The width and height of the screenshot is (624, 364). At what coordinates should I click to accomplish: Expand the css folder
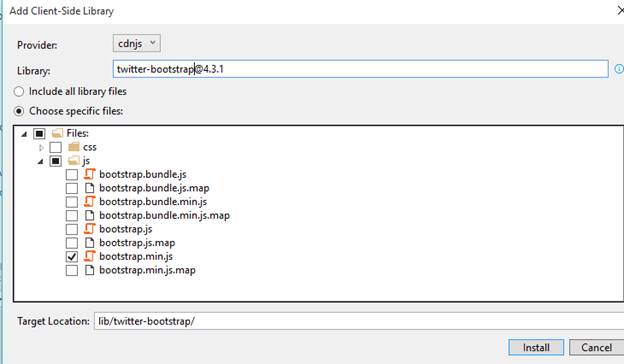pyautogui.click(x=41, y=148)
